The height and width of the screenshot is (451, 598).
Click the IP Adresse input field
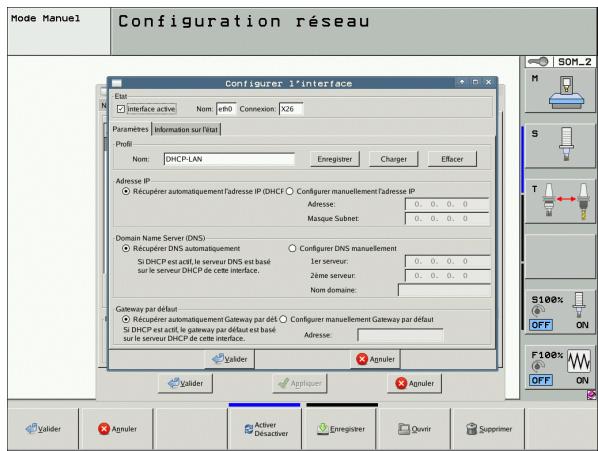[447, 204]
